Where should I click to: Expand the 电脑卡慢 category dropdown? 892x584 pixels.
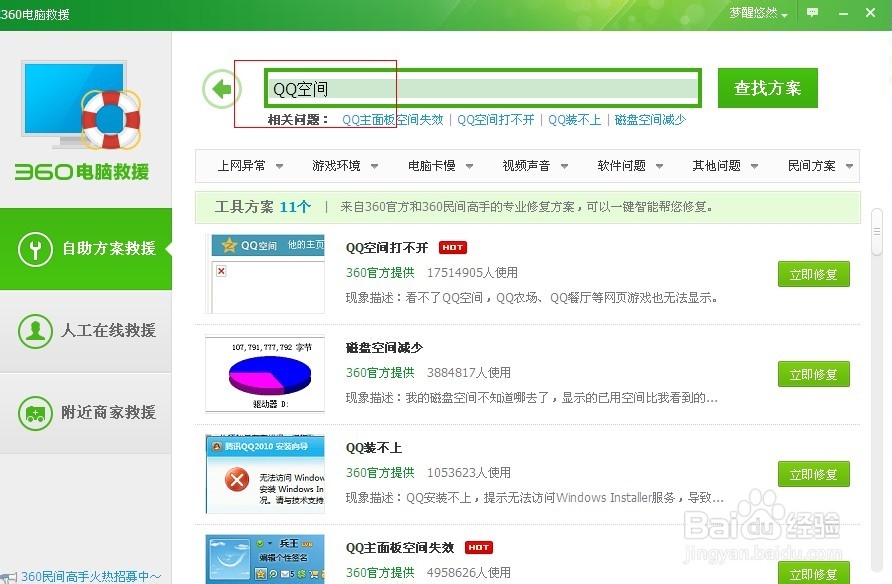(440, 166)
